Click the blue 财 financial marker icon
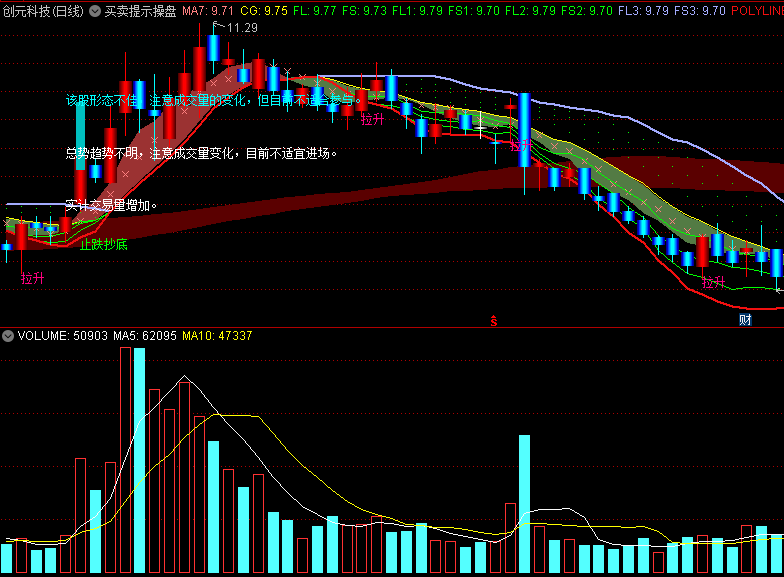Image resolution: width=784 pixels, height=577 pixels. point(746,320)
